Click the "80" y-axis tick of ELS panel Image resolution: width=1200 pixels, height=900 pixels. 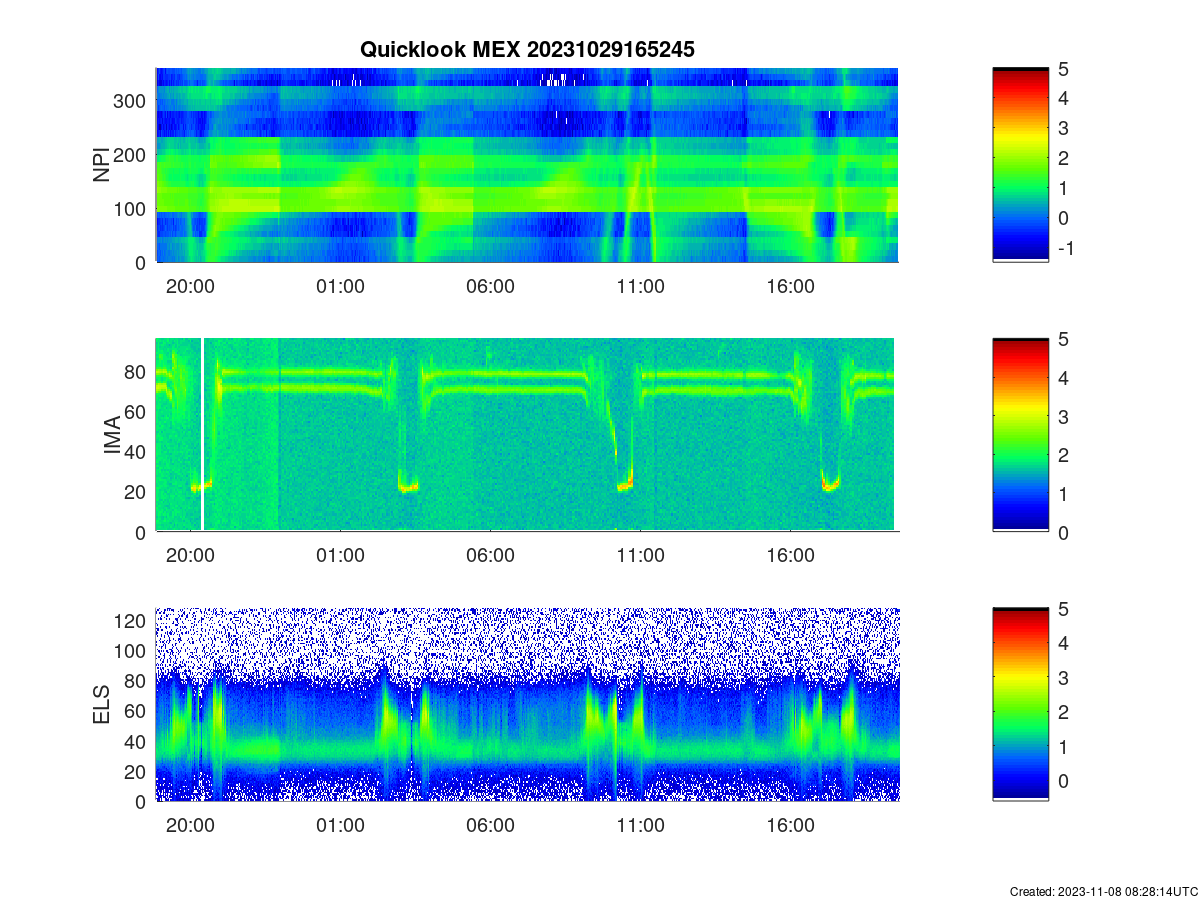tap(137, 681)
